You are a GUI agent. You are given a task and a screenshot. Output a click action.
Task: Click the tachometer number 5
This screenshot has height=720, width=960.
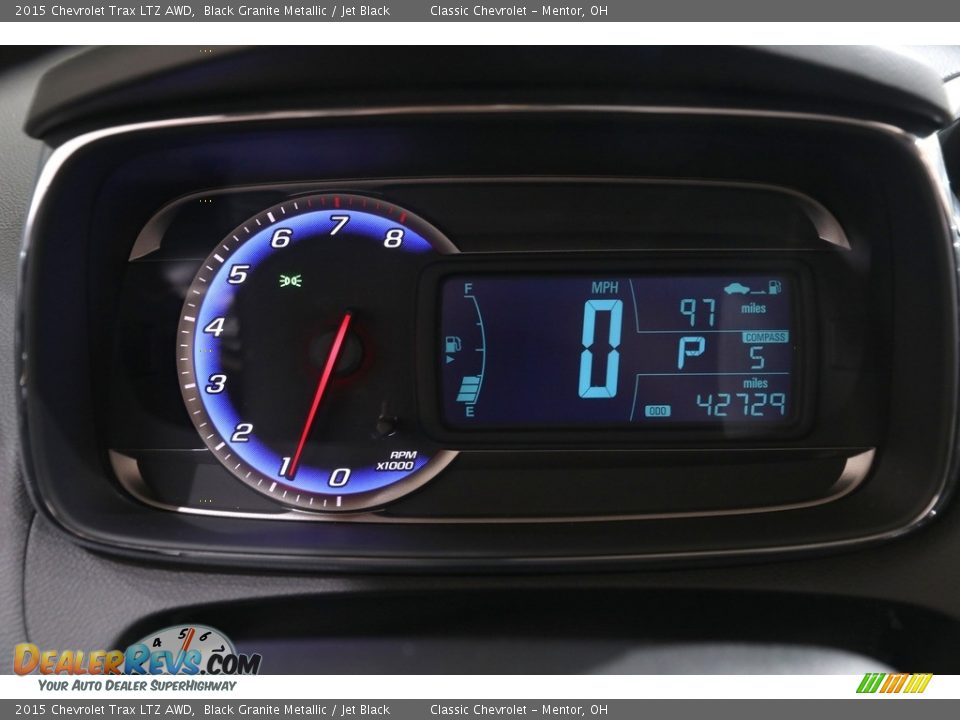click(238, 274)
